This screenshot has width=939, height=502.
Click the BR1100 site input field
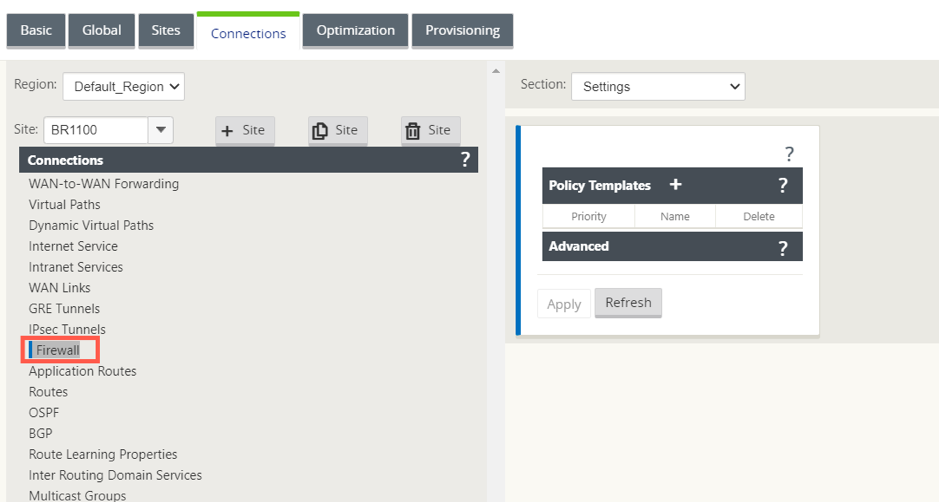click(x=96, y=130)
